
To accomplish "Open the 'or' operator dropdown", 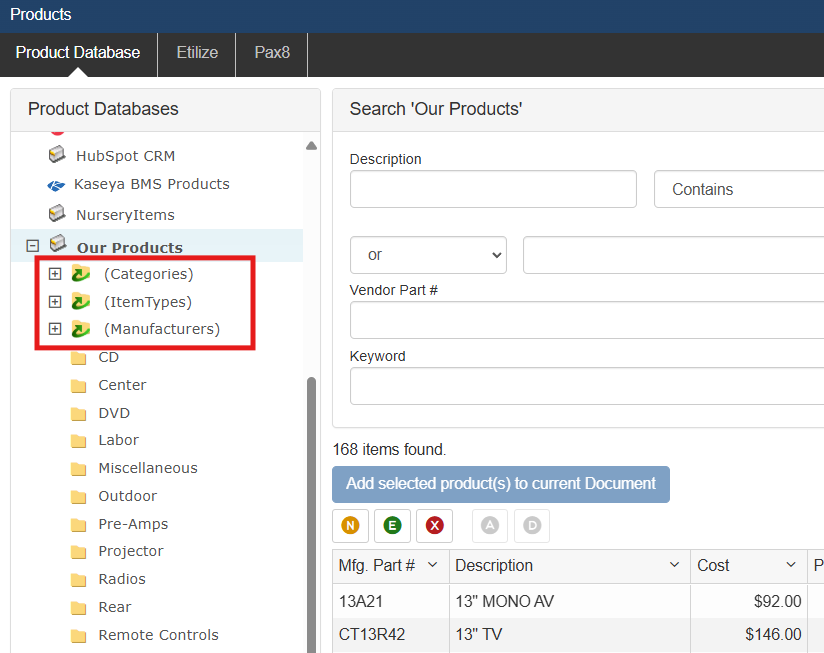I will [x=428, y=255].
